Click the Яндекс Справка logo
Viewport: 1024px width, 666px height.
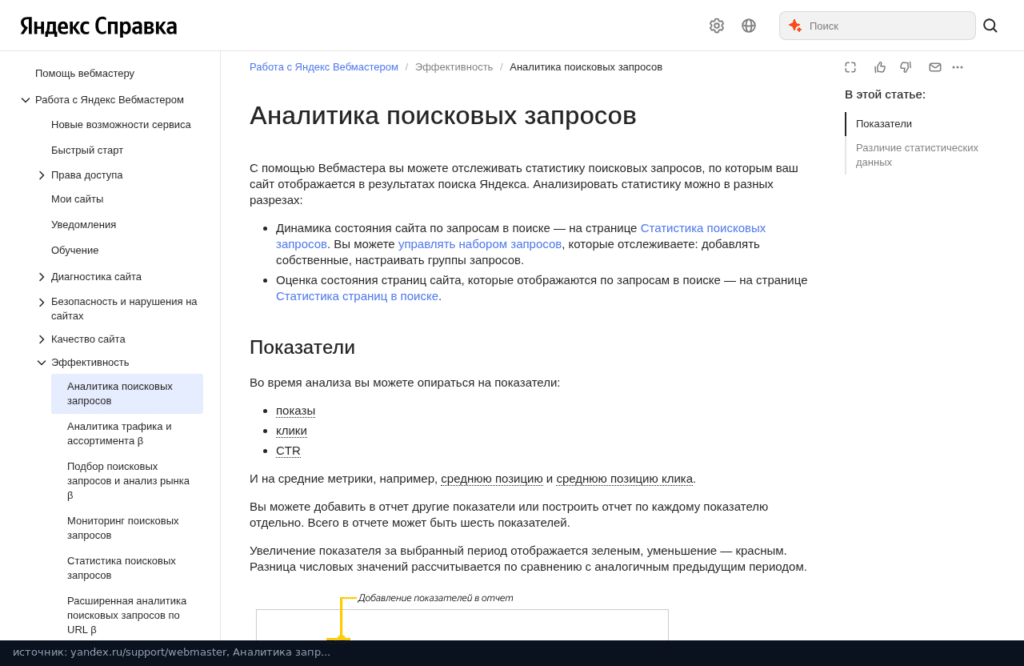(x=99, y=26)
